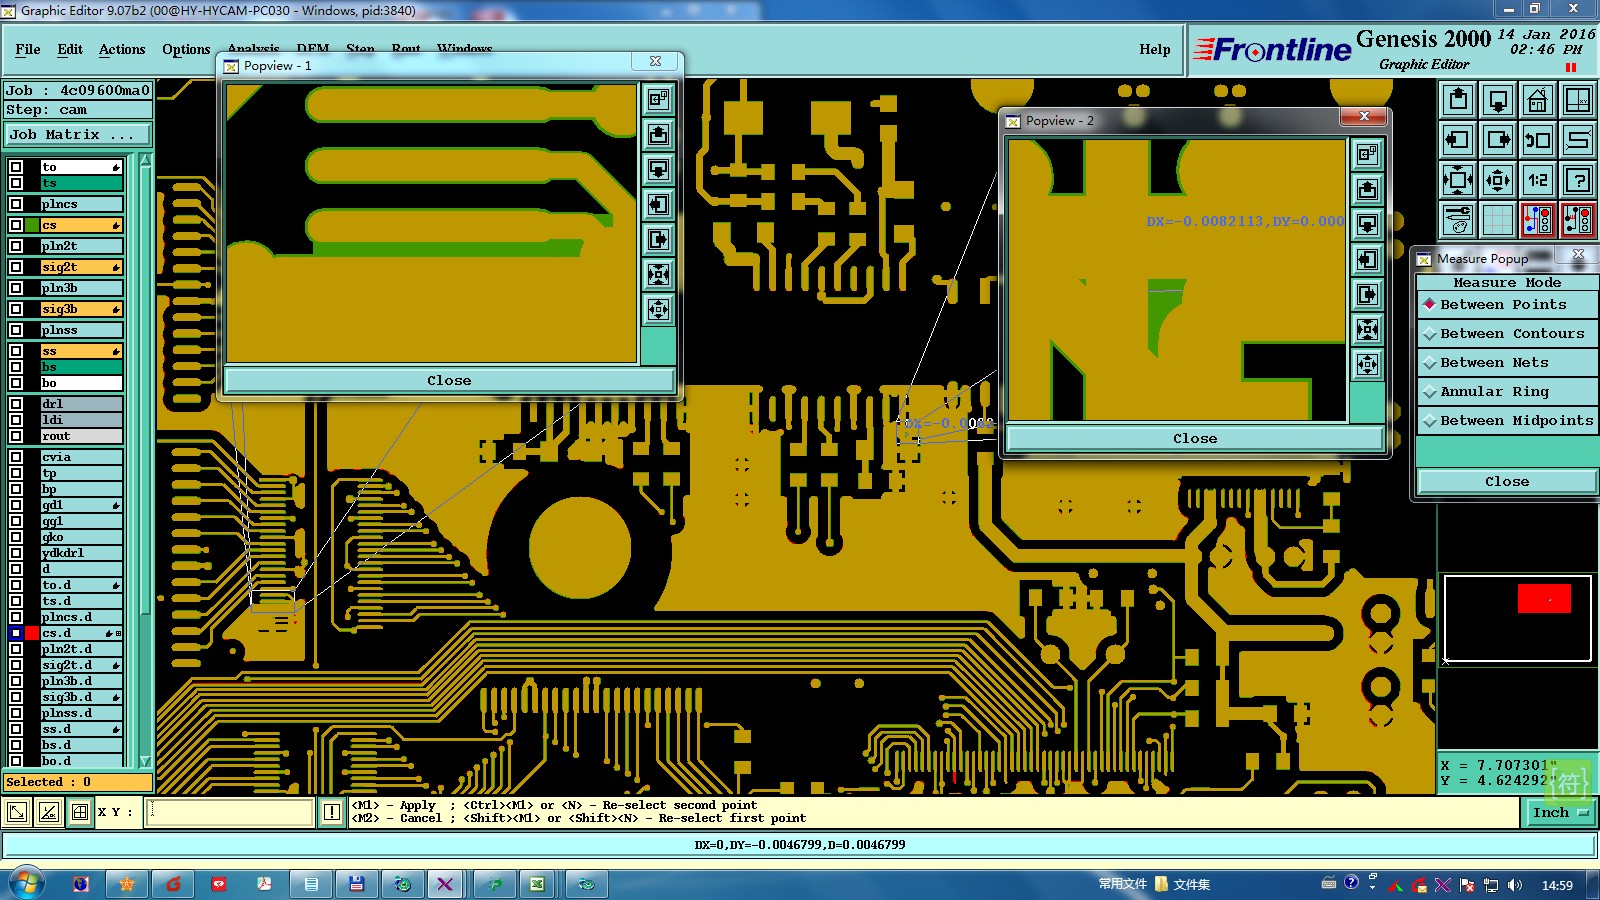Click the Excel icon in taskbar
Screen dimensions: 1600x900
pyautogui.click(x=537, y=884)
